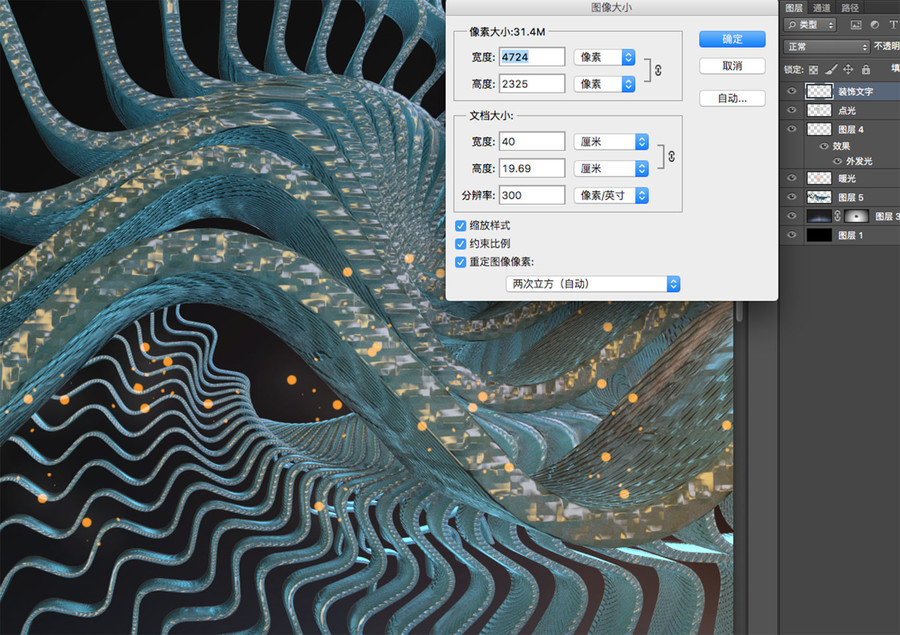Filter layers by adjustment layer icon

pos(875,25)
